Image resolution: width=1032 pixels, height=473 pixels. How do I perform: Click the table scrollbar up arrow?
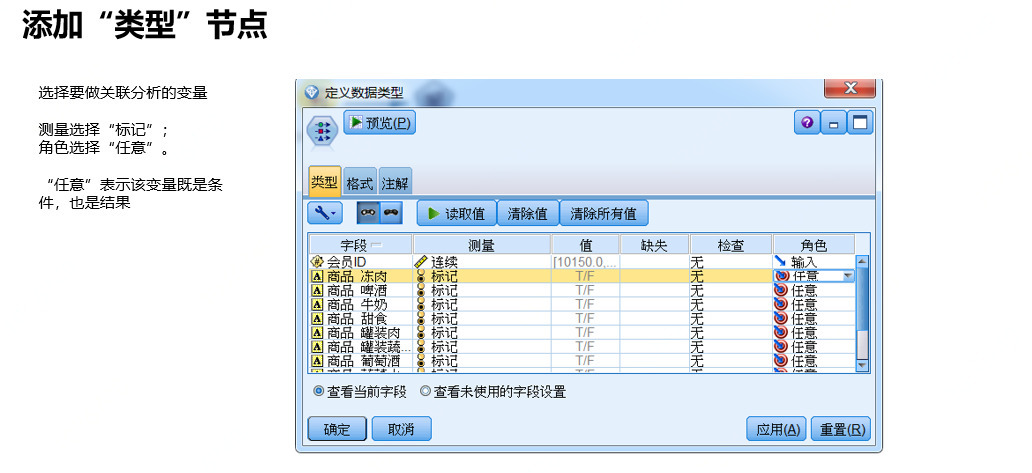[862, 261]
